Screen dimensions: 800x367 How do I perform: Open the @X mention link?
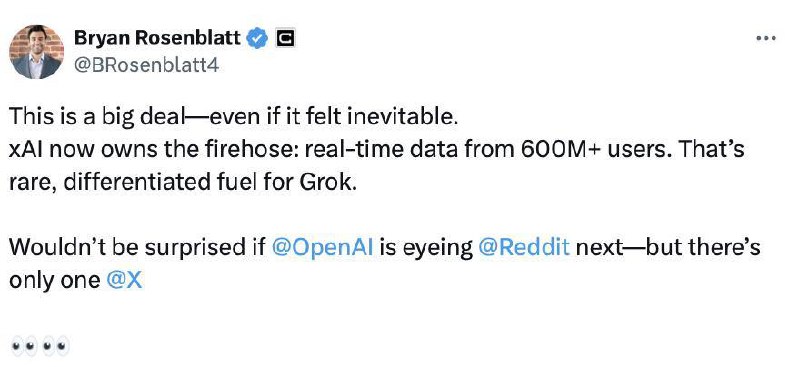(124, 280)
